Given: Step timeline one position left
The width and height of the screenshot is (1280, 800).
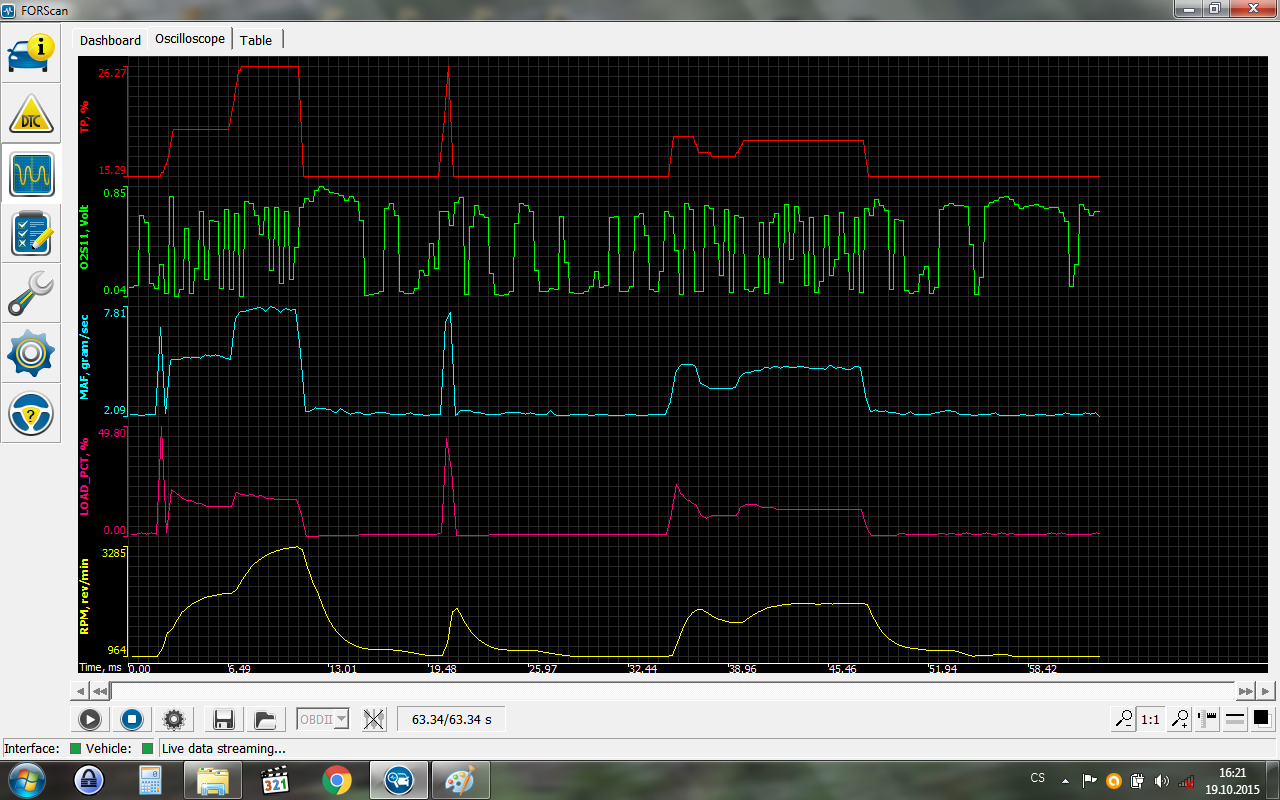Looking at the screenshot, I should pyautogui.click(x=81, y=690).
